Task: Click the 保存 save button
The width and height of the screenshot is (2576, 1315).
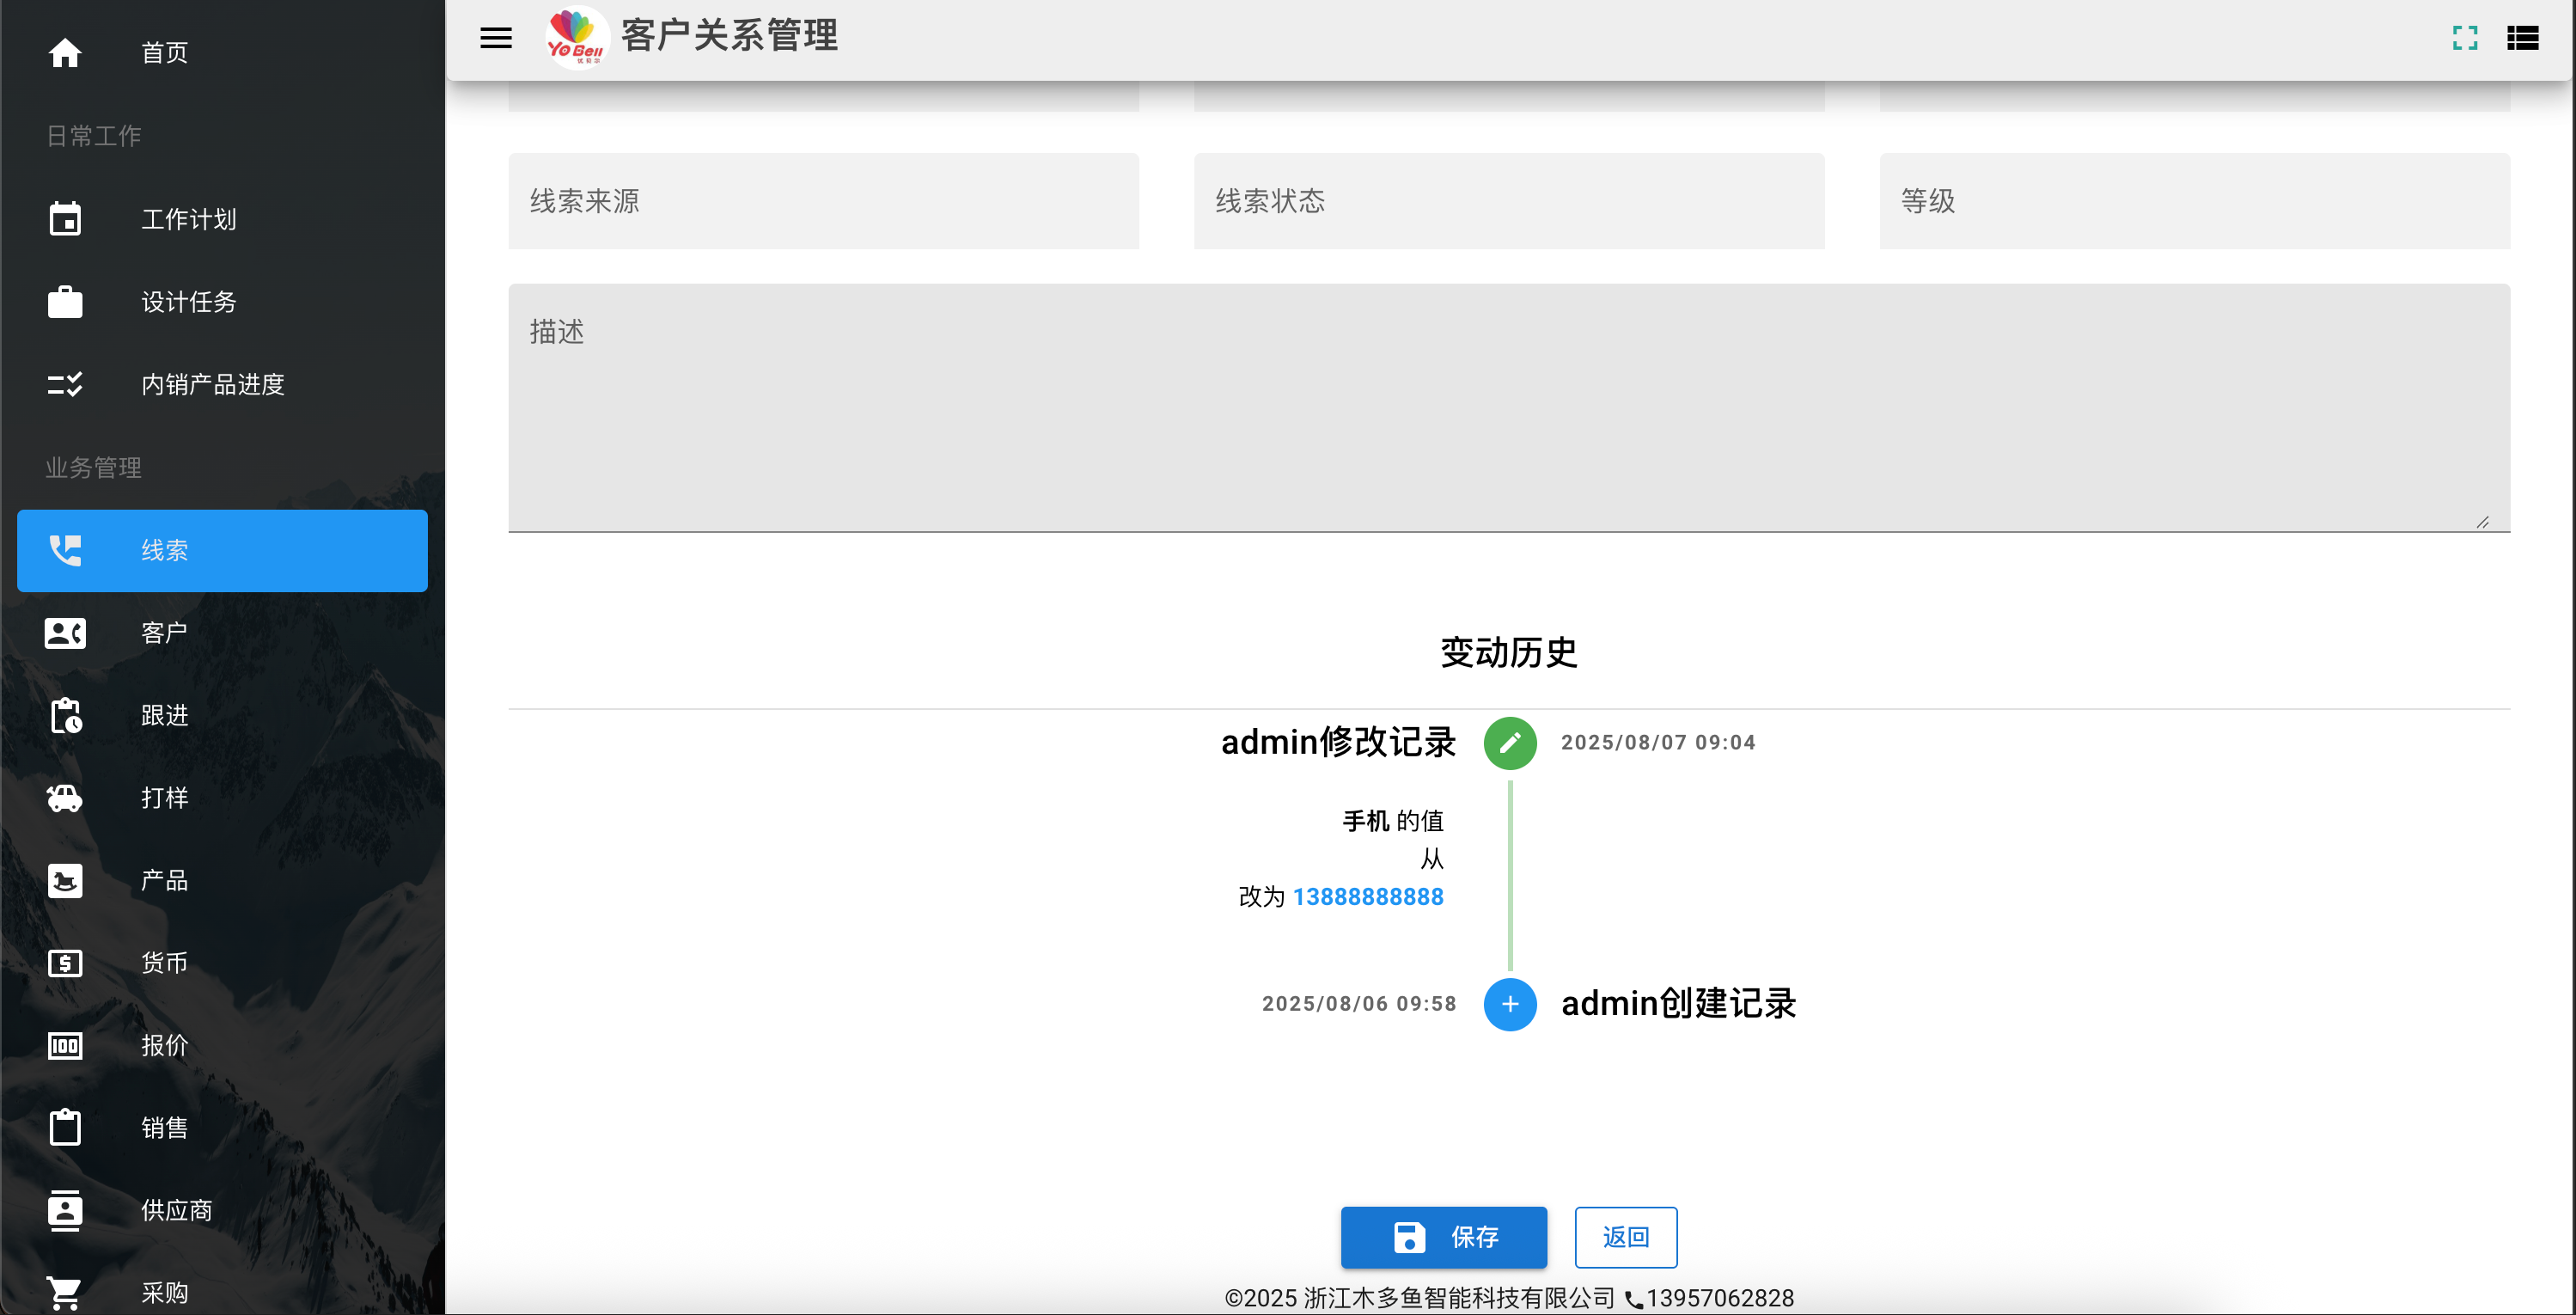Action: pyautogui.click(x=1444, y=1237)
